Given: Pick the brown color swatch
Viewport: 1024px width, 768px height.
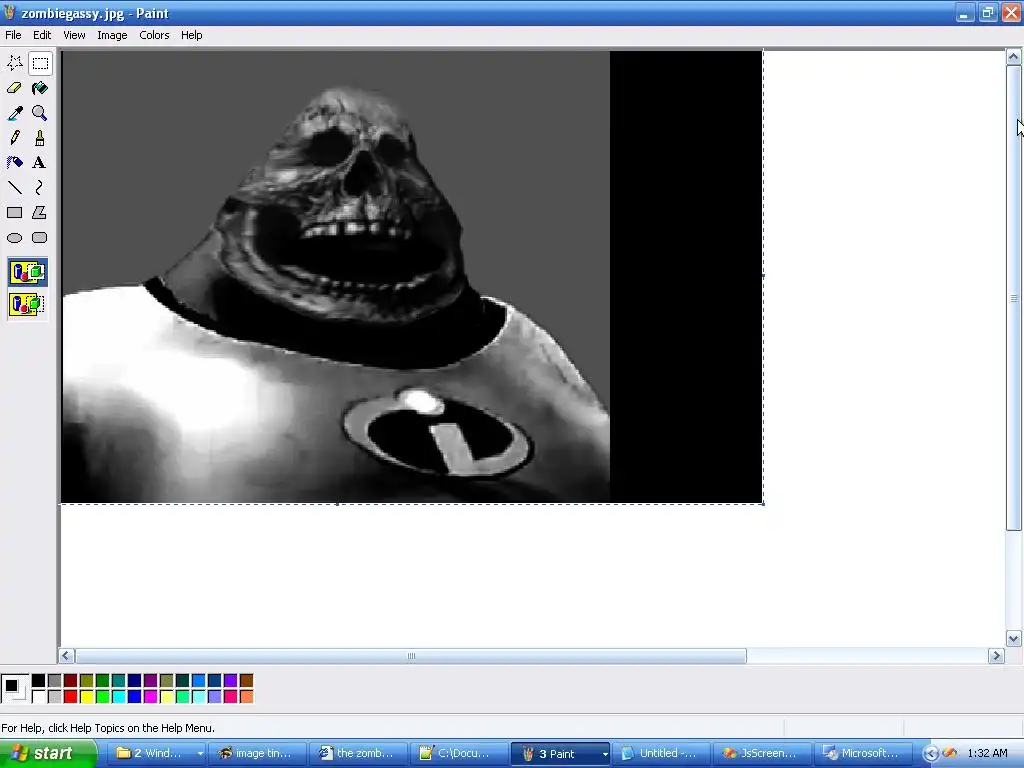Looking at the screenshot, I should coord(246,681).
